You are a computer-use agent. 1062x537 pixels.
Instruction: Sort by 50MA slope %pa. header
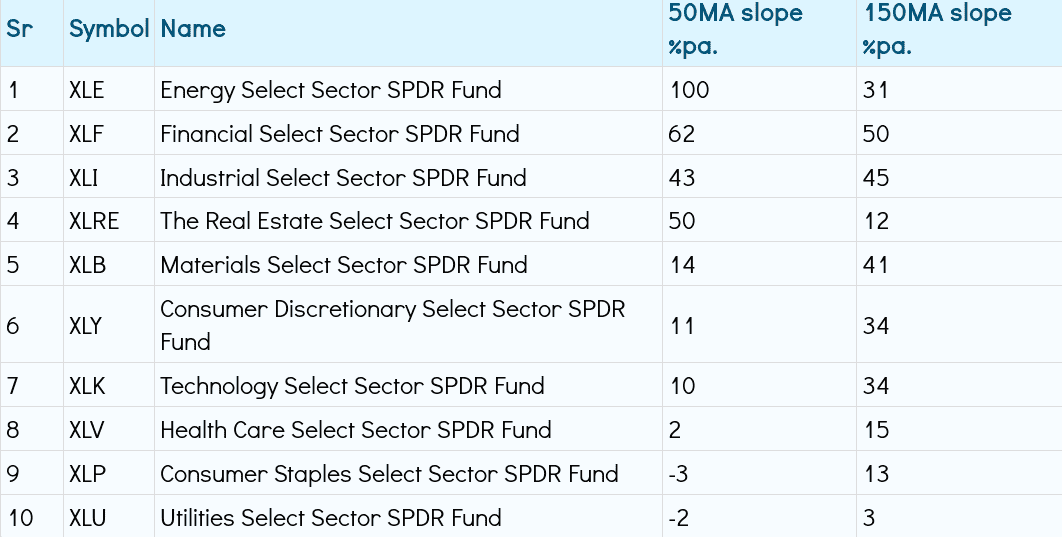[x=736, y=30]
